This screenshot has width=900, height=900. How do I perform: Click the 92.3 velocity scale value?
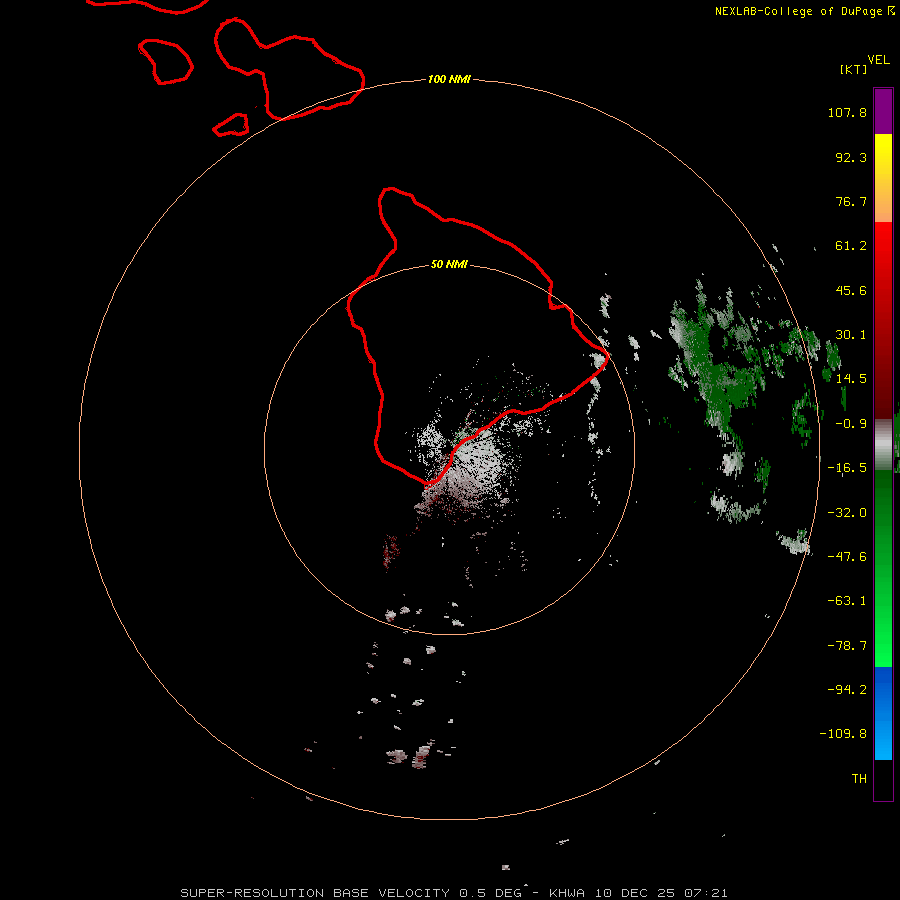pos(851,157)
